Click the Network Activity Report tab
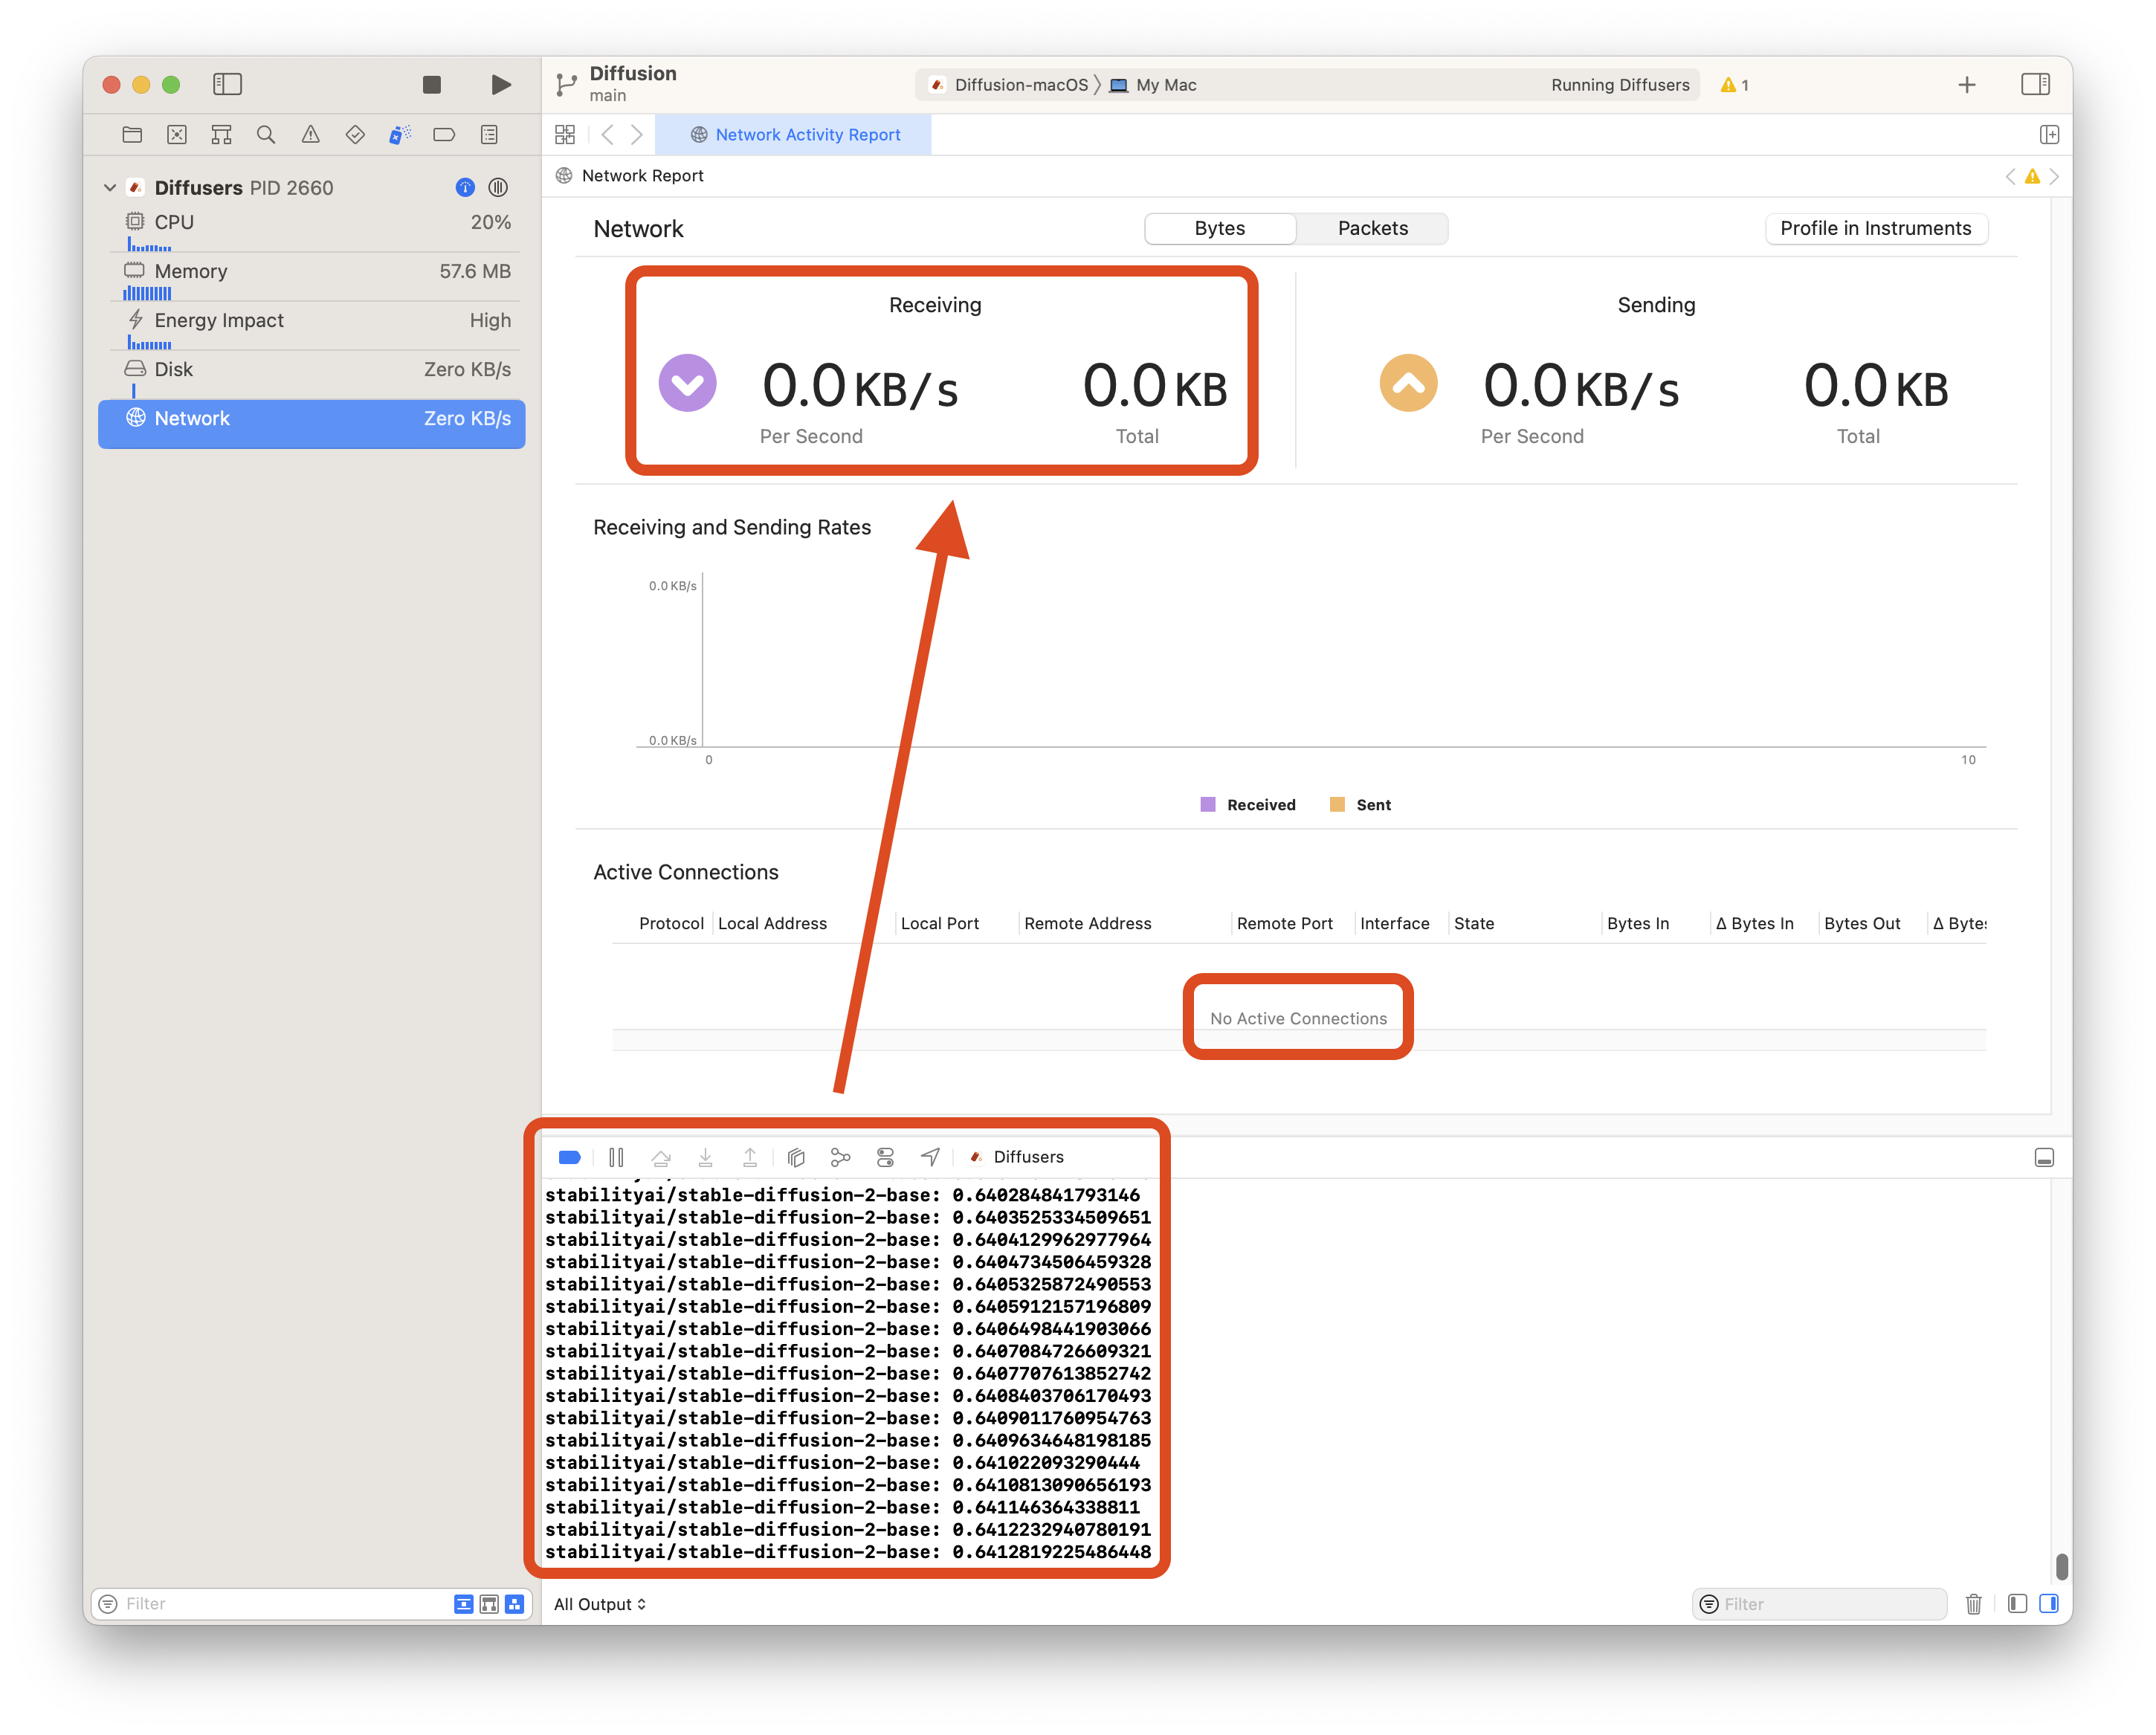The width and height of the screenshot is (2156, 1735). coord(794,134)
